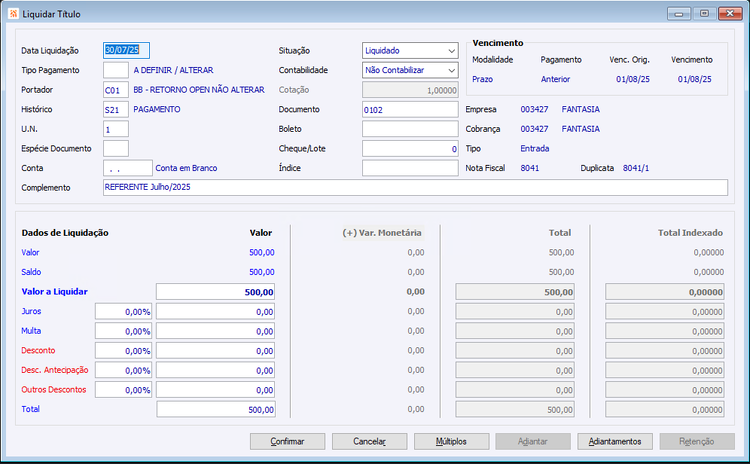Expand the Contabilidade combo box
Image resolution: width=750 pixels, height=464 pixels.
click(410, 70)
